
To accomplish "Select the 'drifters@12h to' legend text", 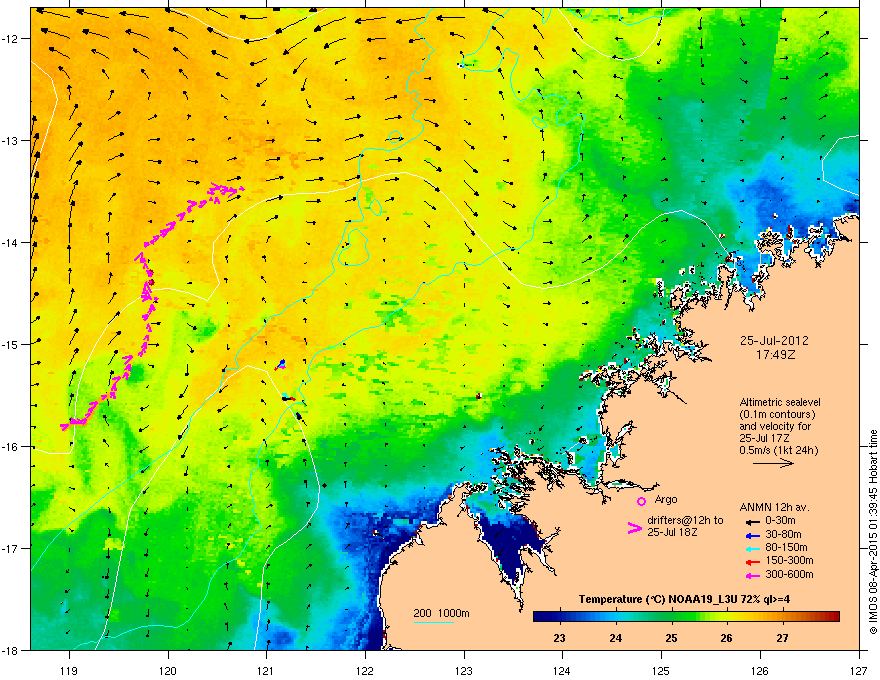I will click(x=685, y=520).
